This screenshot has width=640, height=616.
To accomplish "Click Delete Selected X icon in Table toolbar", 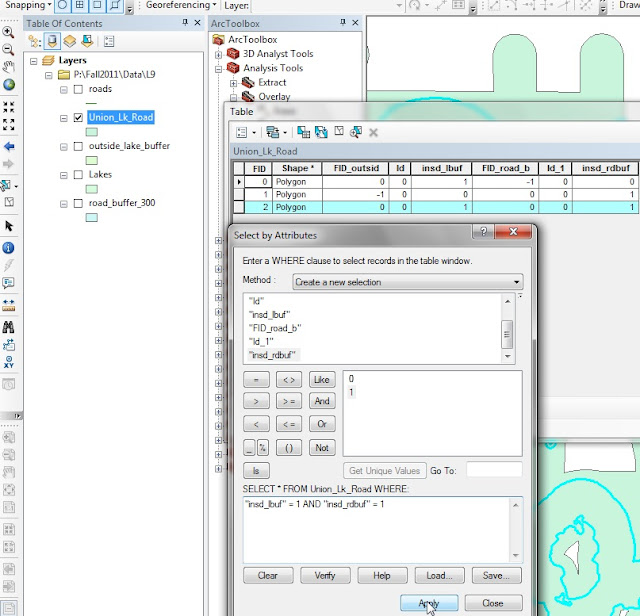I will 373,132.
